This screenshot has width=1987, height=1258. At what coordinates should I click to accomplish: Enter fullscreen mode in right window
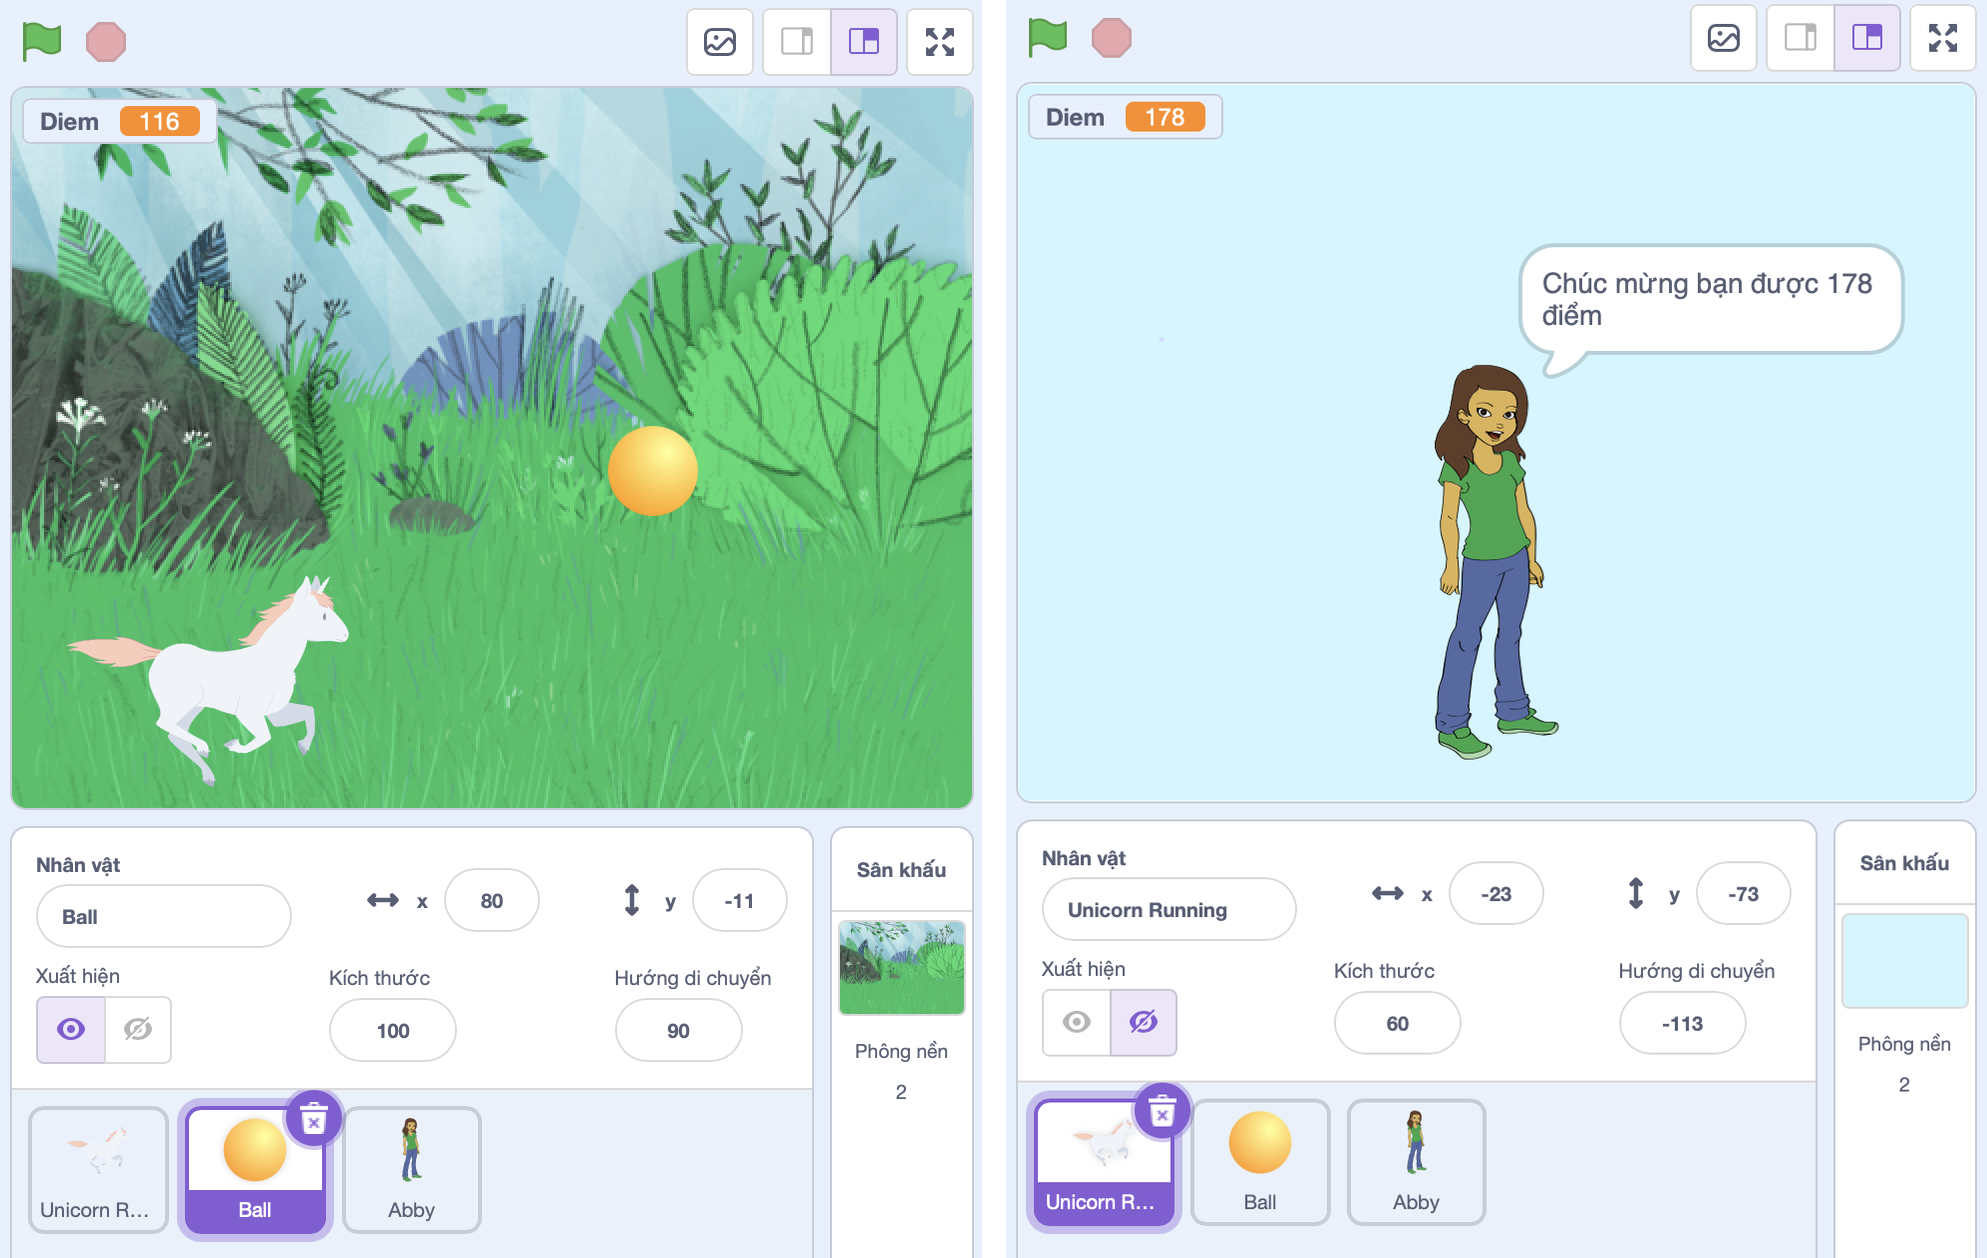pos(1943,38)
